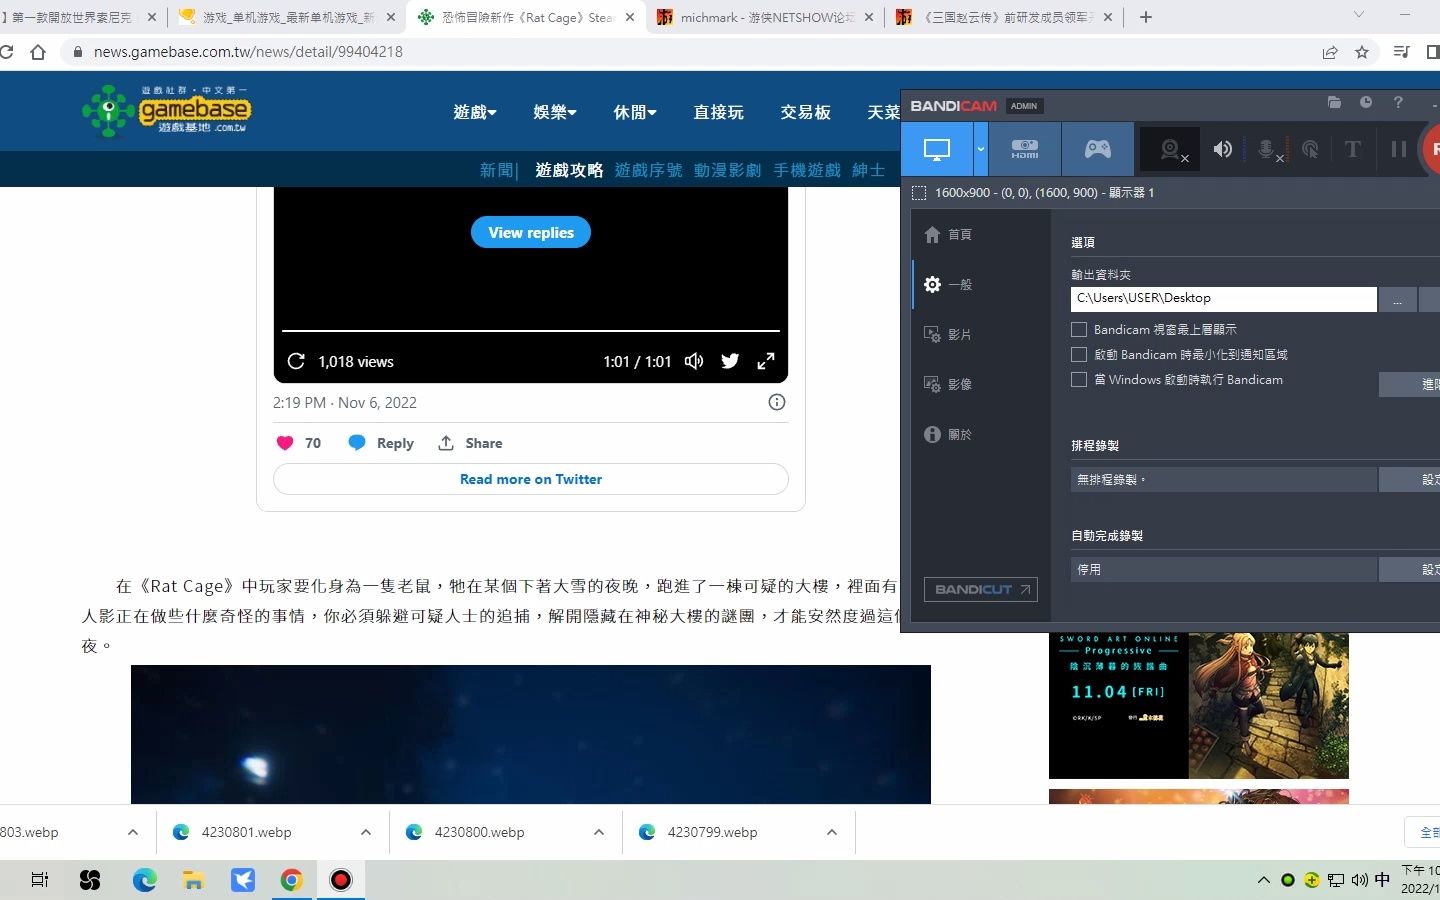The width and height of the screenshot is (1440, 900).
Task: Open 手機遊戲 sub-navigation link
Action: 807,170
